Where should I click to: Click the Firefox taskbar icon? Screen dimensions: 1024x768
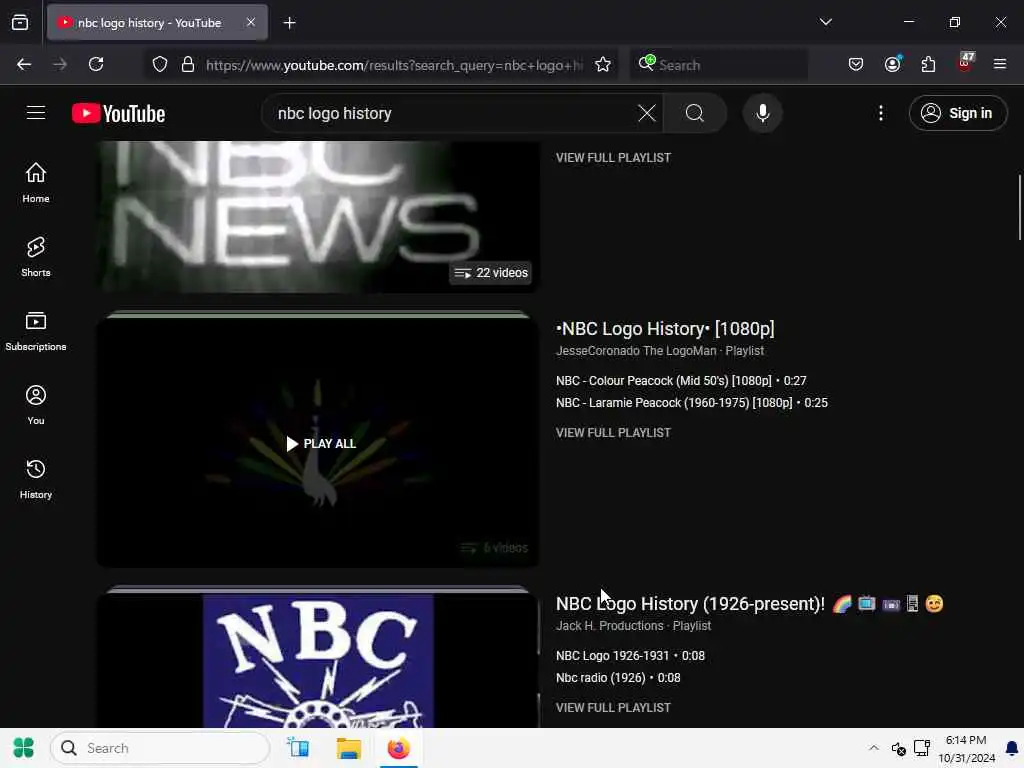[398, 748]
